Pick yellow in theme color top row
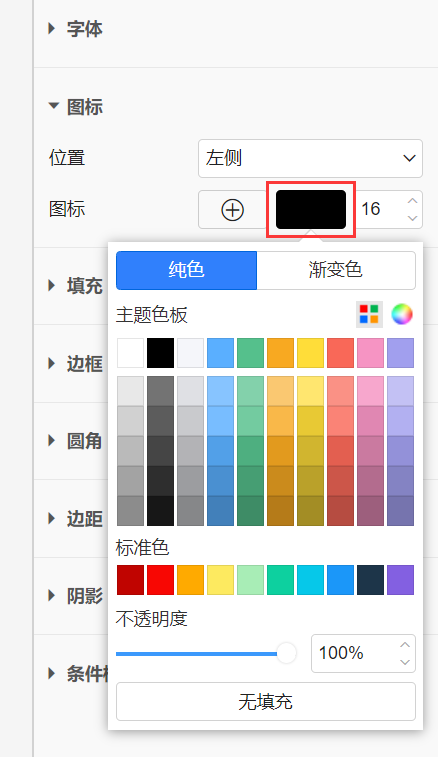438x757 pixels. tap(310, 353)
